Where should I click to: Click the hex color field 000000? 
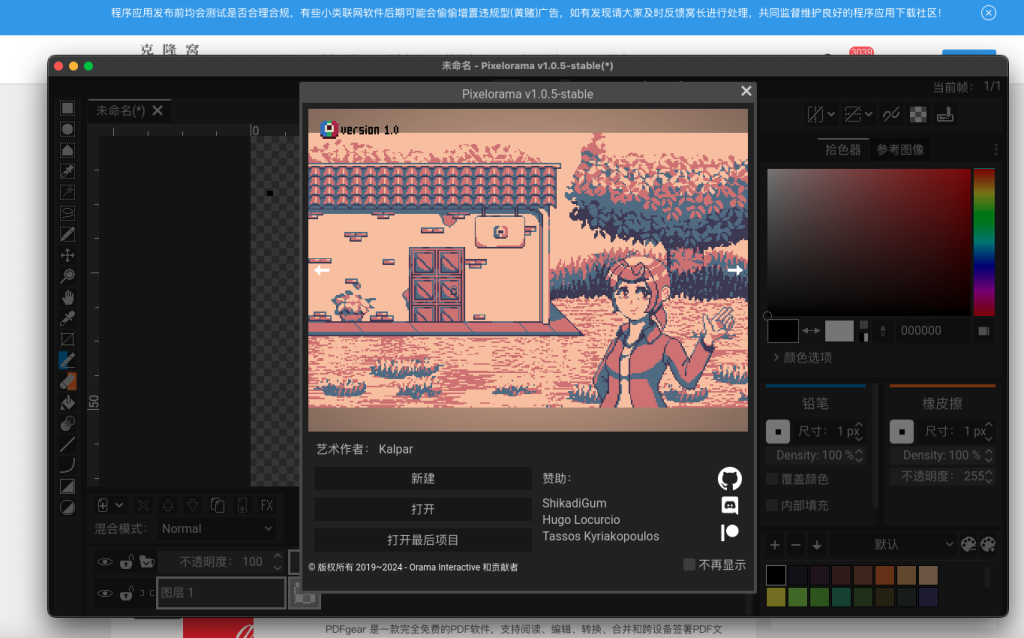pos(933,331)
